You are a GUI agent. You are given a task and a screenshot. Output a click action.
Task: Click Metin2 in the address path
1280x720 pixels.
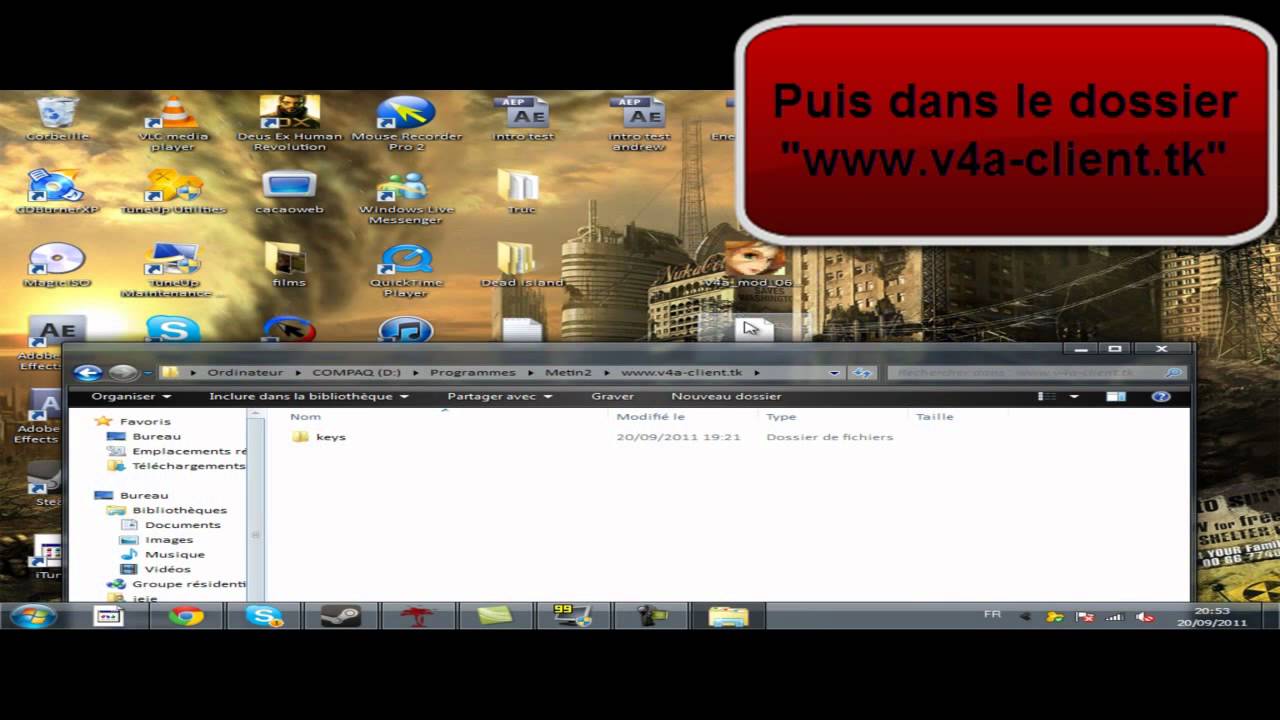tap(568, 372)
